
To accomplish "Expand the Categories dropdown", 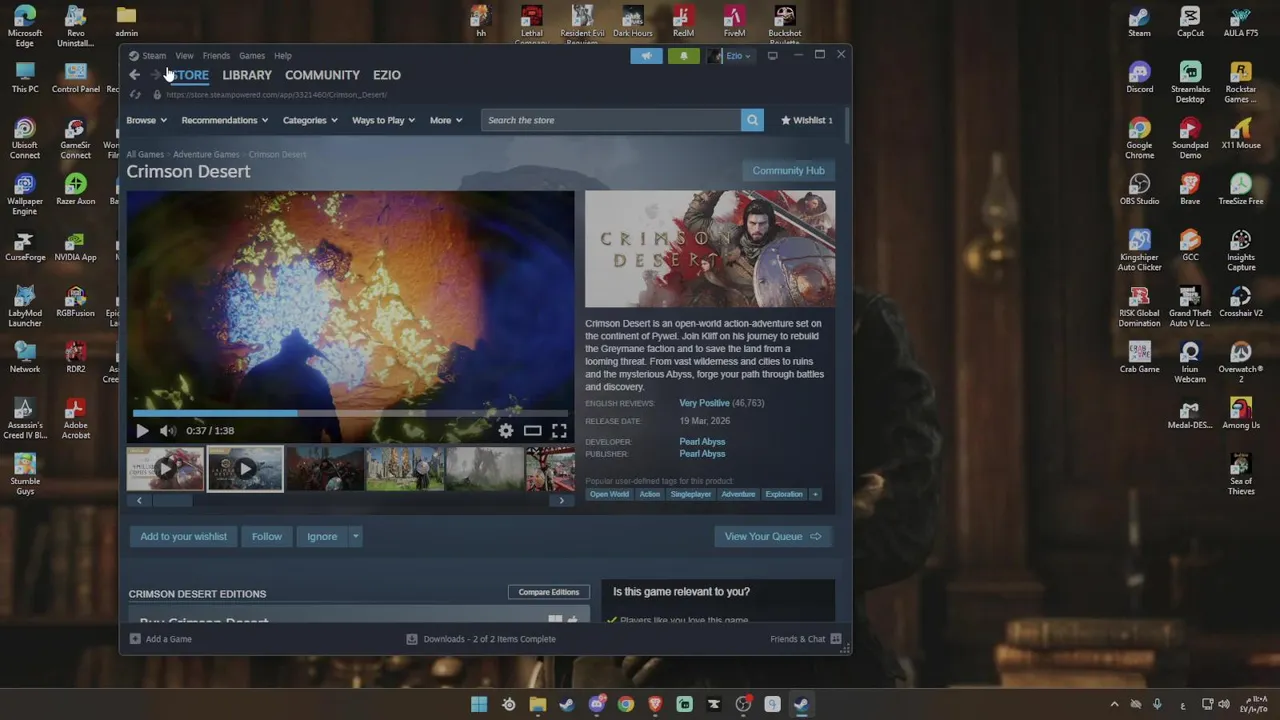I will click(310, 120).
